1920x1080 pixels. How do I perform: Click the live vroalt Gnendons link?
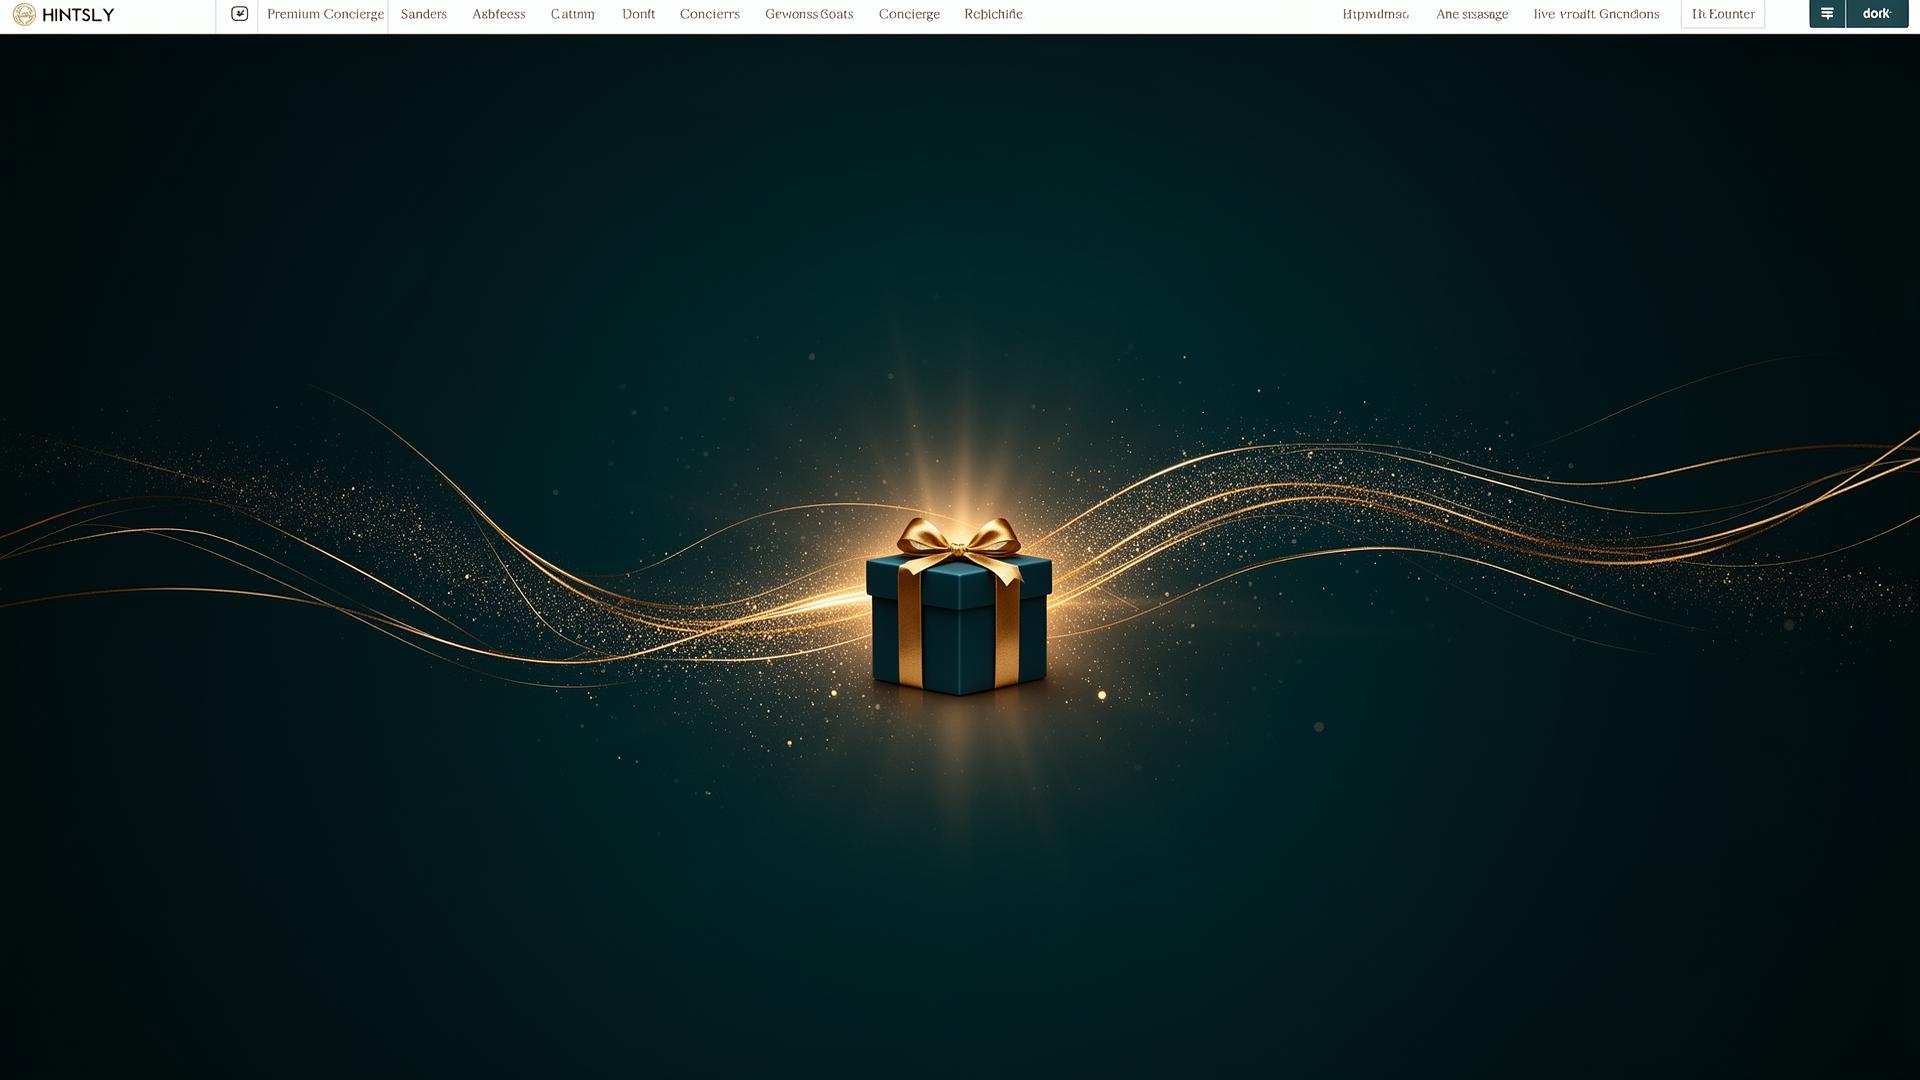click(x=1596, y=14)
